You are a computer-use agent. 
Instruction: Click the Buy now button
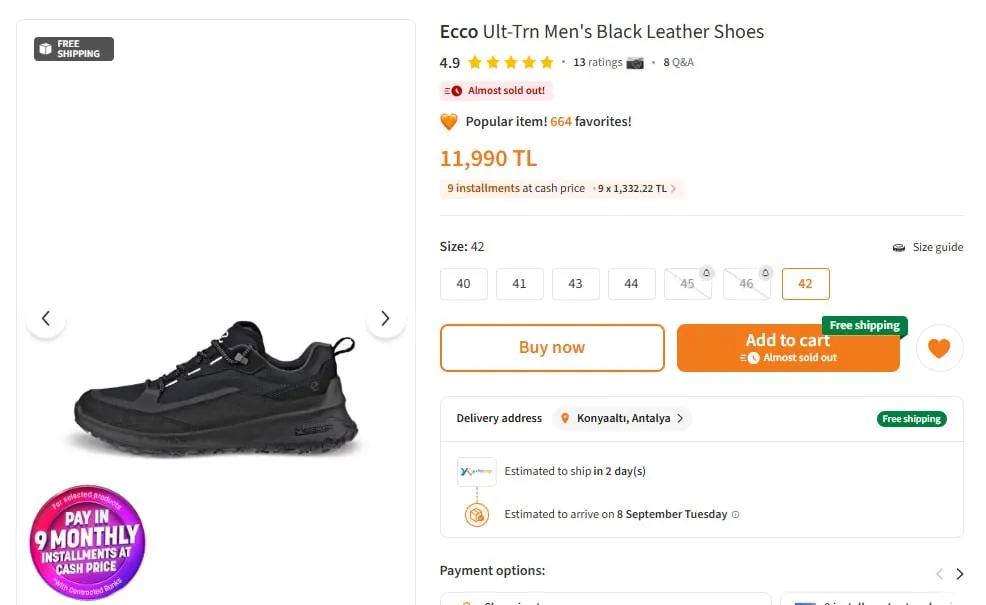click(x=552, y=348)
